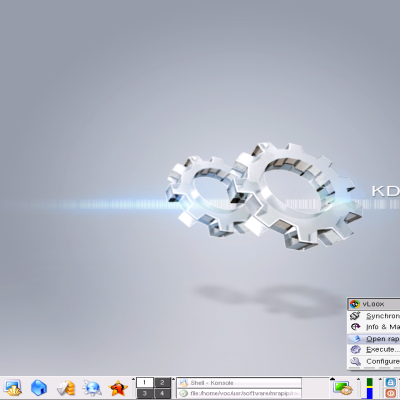The image size is (400, 400).
Task: Select the Synchronize menu entry
Action: 374,316
